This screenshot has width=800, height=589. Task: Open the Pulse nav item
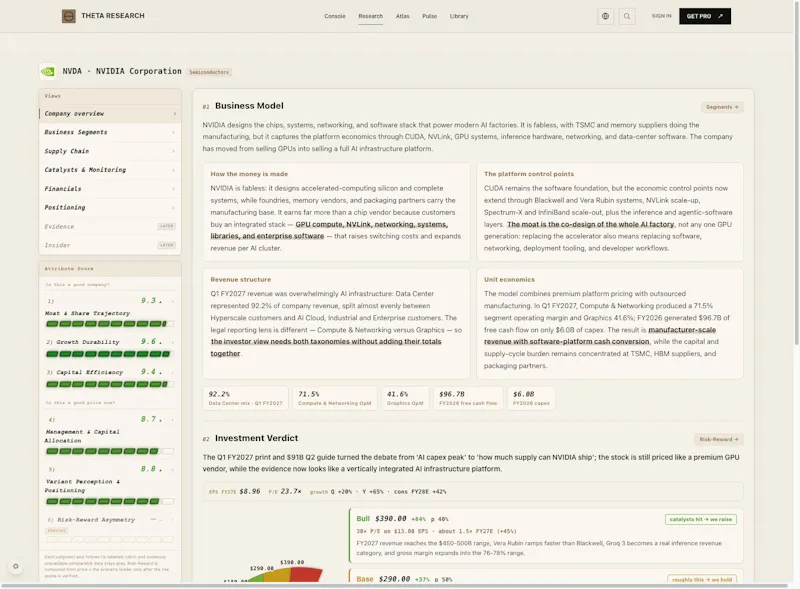pos(430,16)
